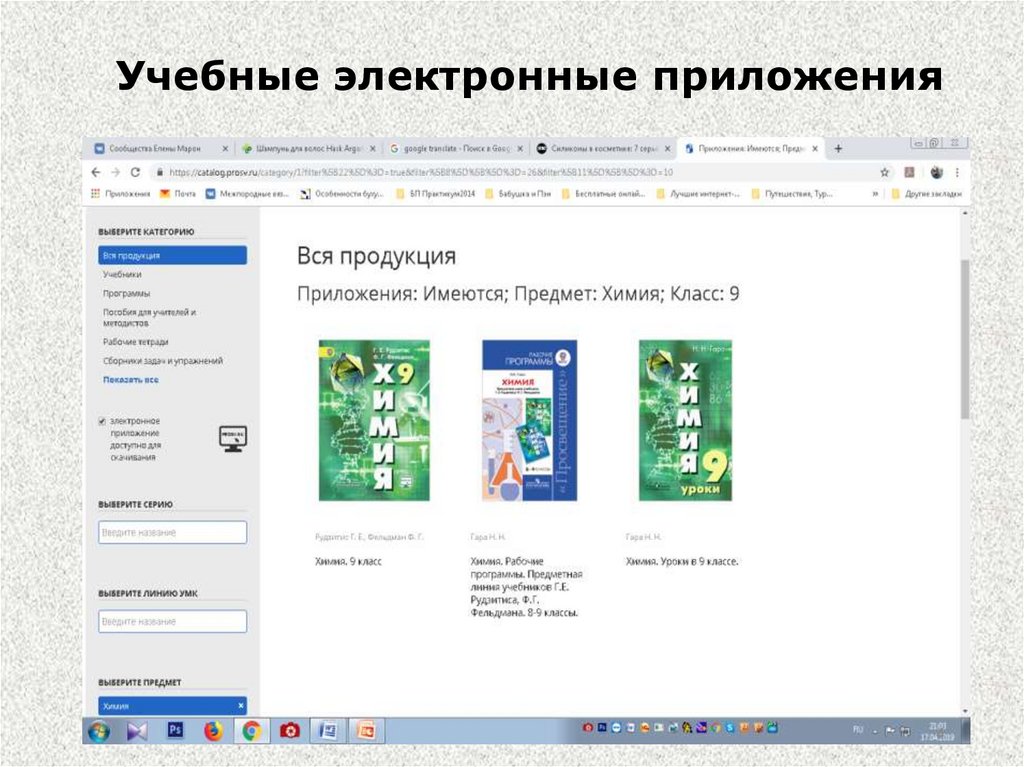Bookmark this page with the star icon
1024x767 pixels.
pyautogui.click(x=884, y=172)
